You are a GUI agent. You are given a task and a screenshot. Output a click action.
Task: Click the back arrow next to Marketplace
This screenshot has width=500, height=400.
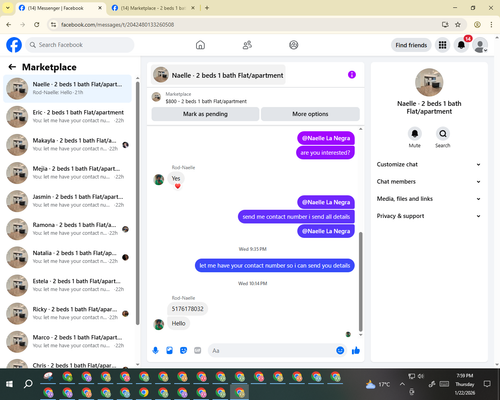pos(12,67)
